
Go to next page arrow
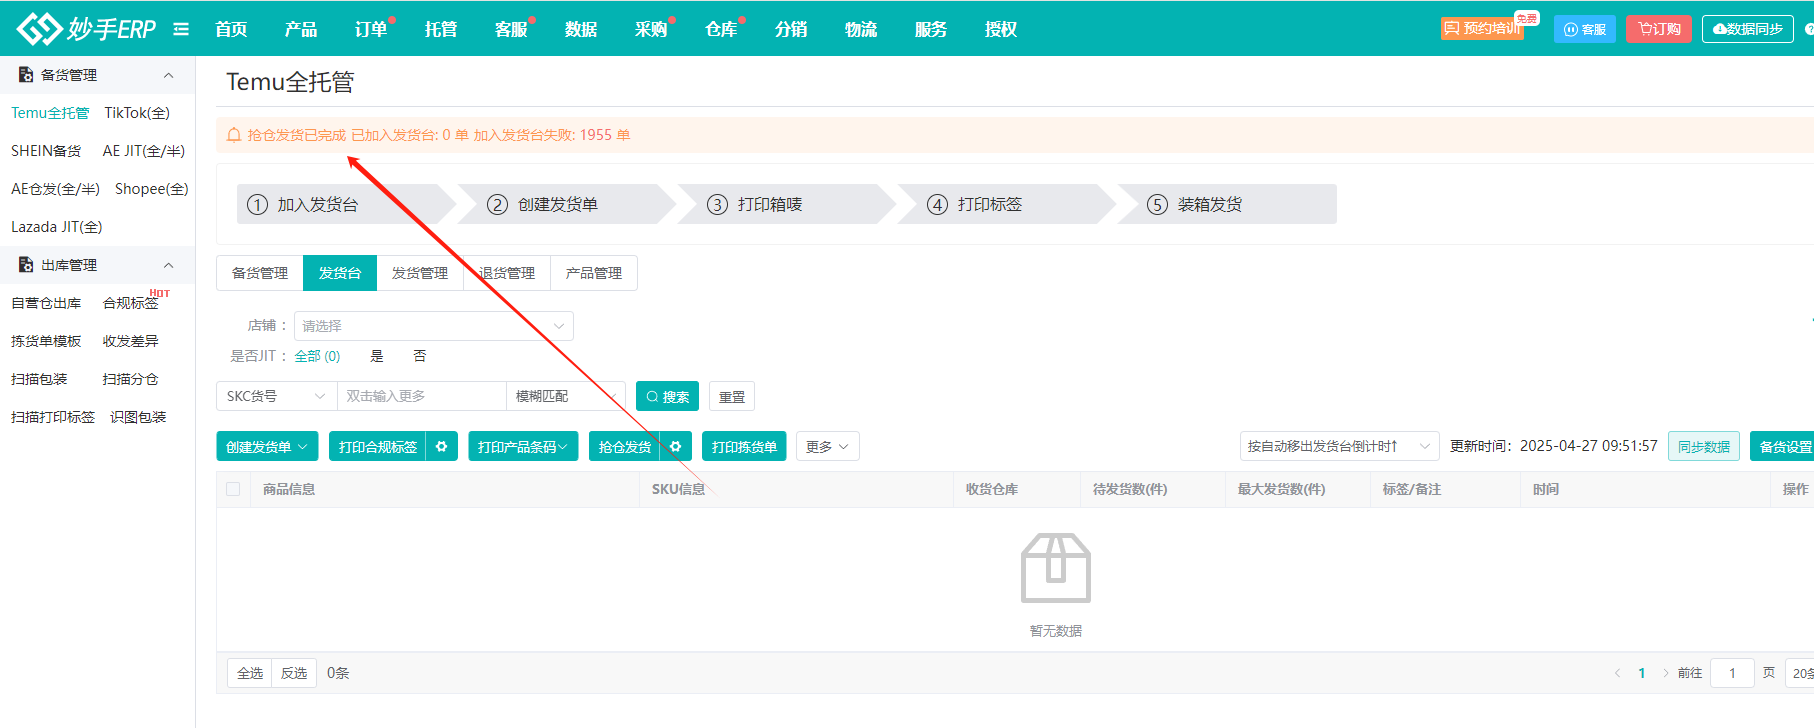pyautogui.click(x=1665, y=673)
